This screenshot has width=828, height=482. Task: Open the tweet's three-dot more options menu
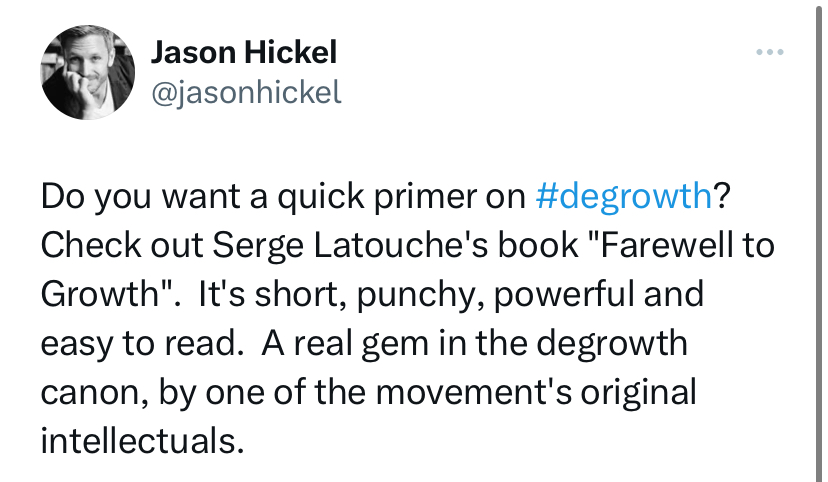tap(767, 52)
